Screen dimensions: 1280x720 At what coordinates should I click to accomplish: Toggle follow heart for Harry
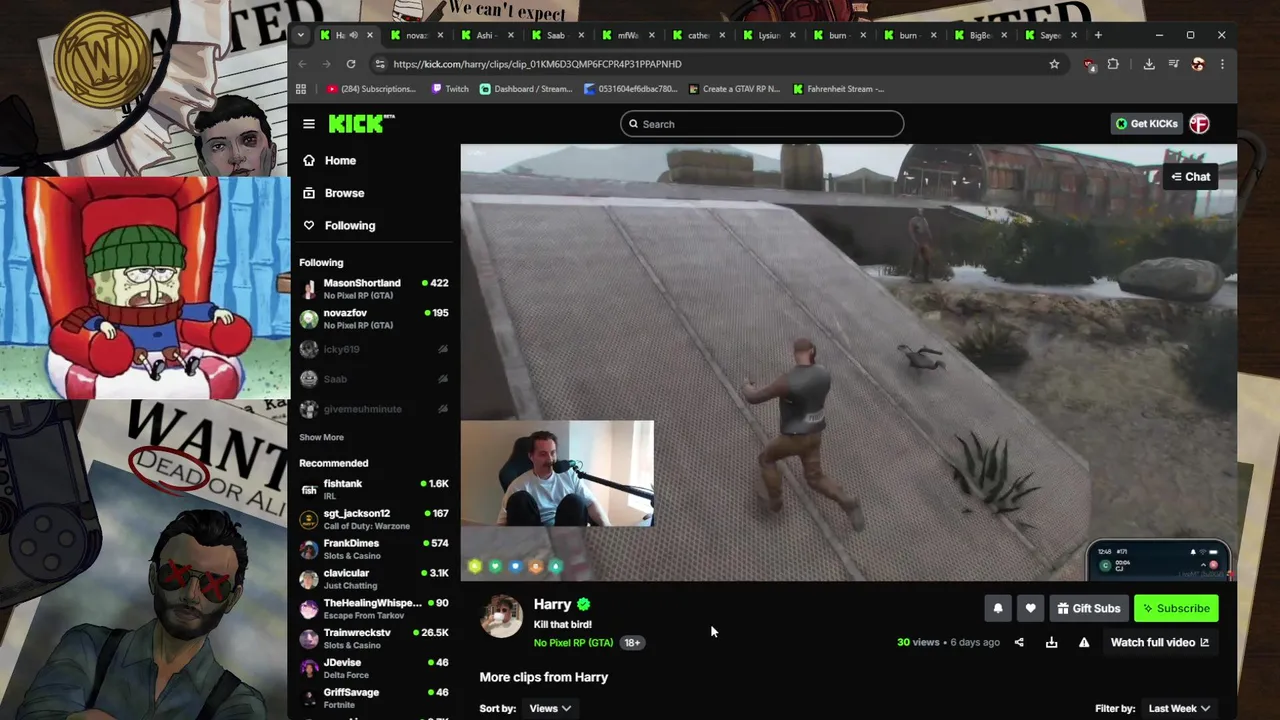click(1030, 608)
